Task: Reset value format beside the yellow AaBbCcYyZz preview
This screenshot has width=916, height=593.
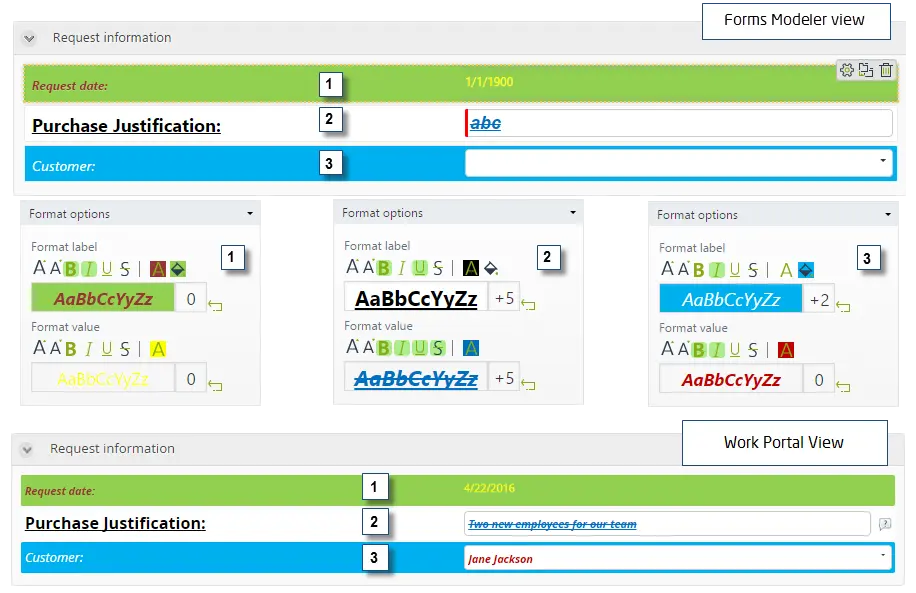Action: point(216,386)
